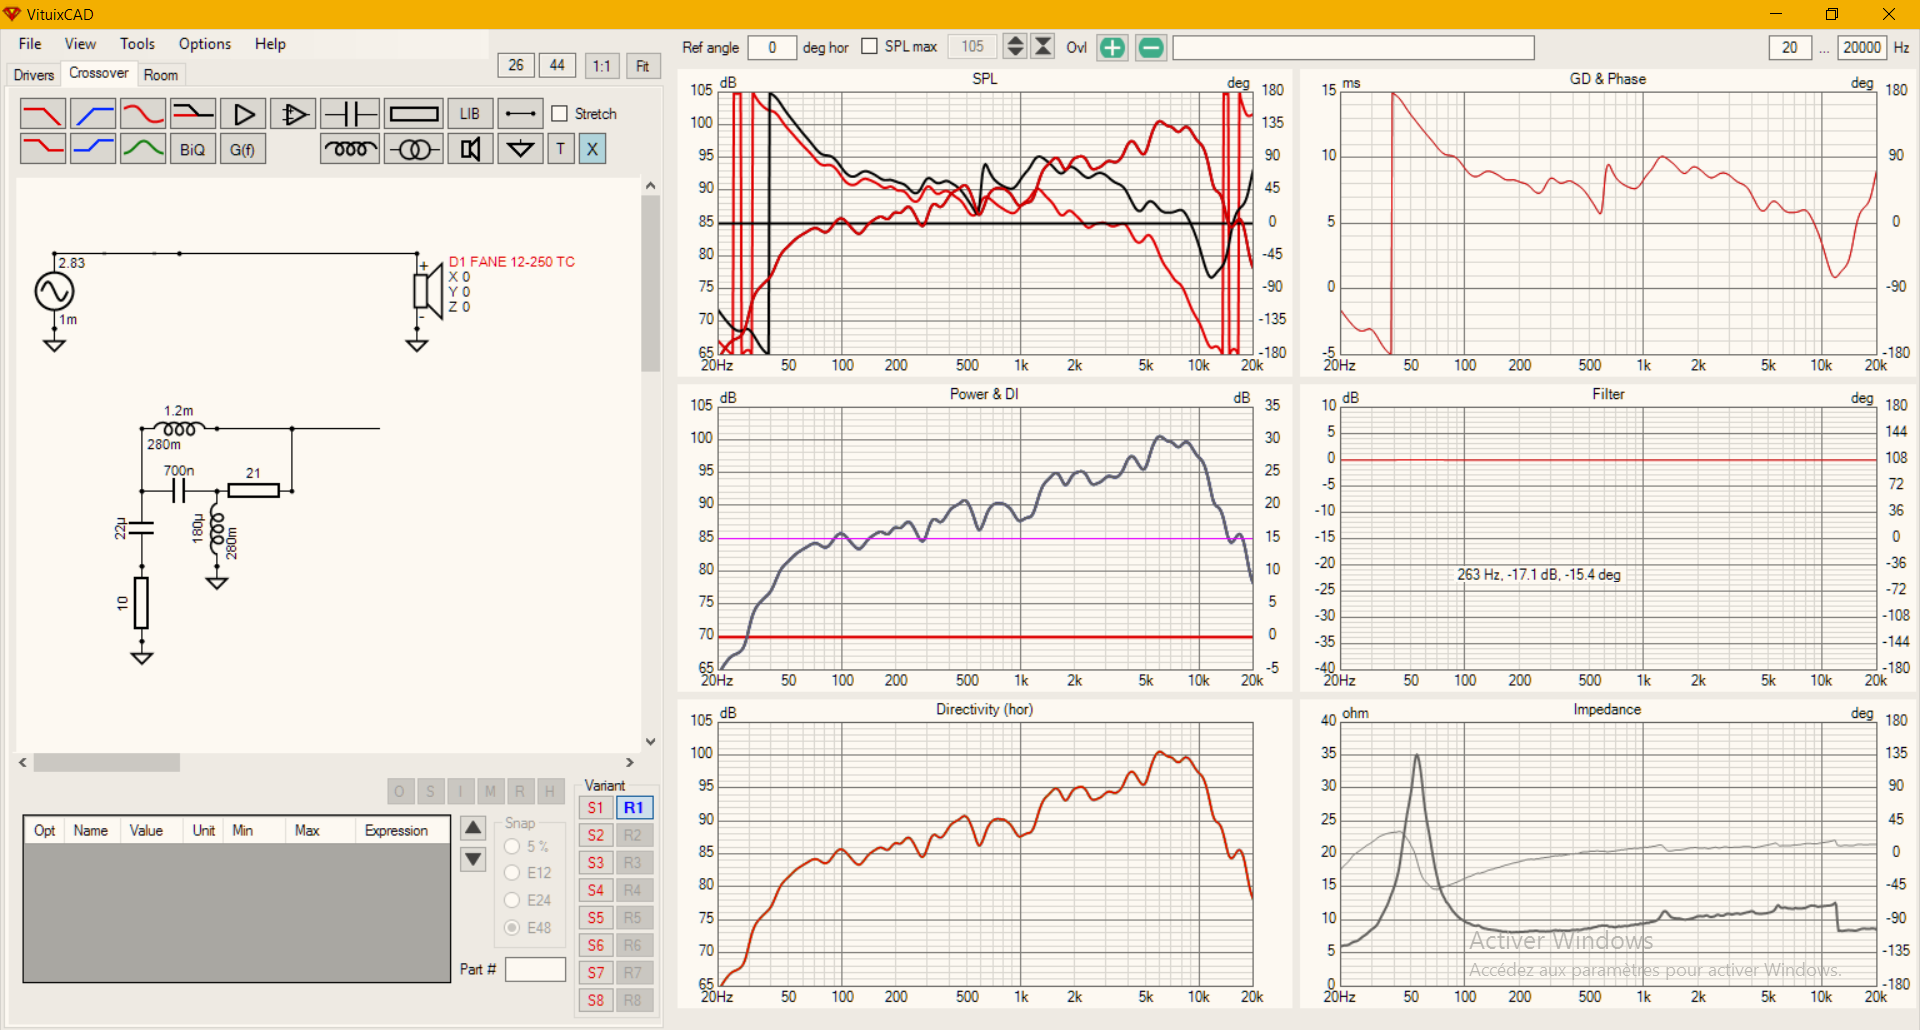This screenshot has height=1030, width=1920.
Task: Click the schematic horizontal scrollbar thumb
Action: (107, 762)
